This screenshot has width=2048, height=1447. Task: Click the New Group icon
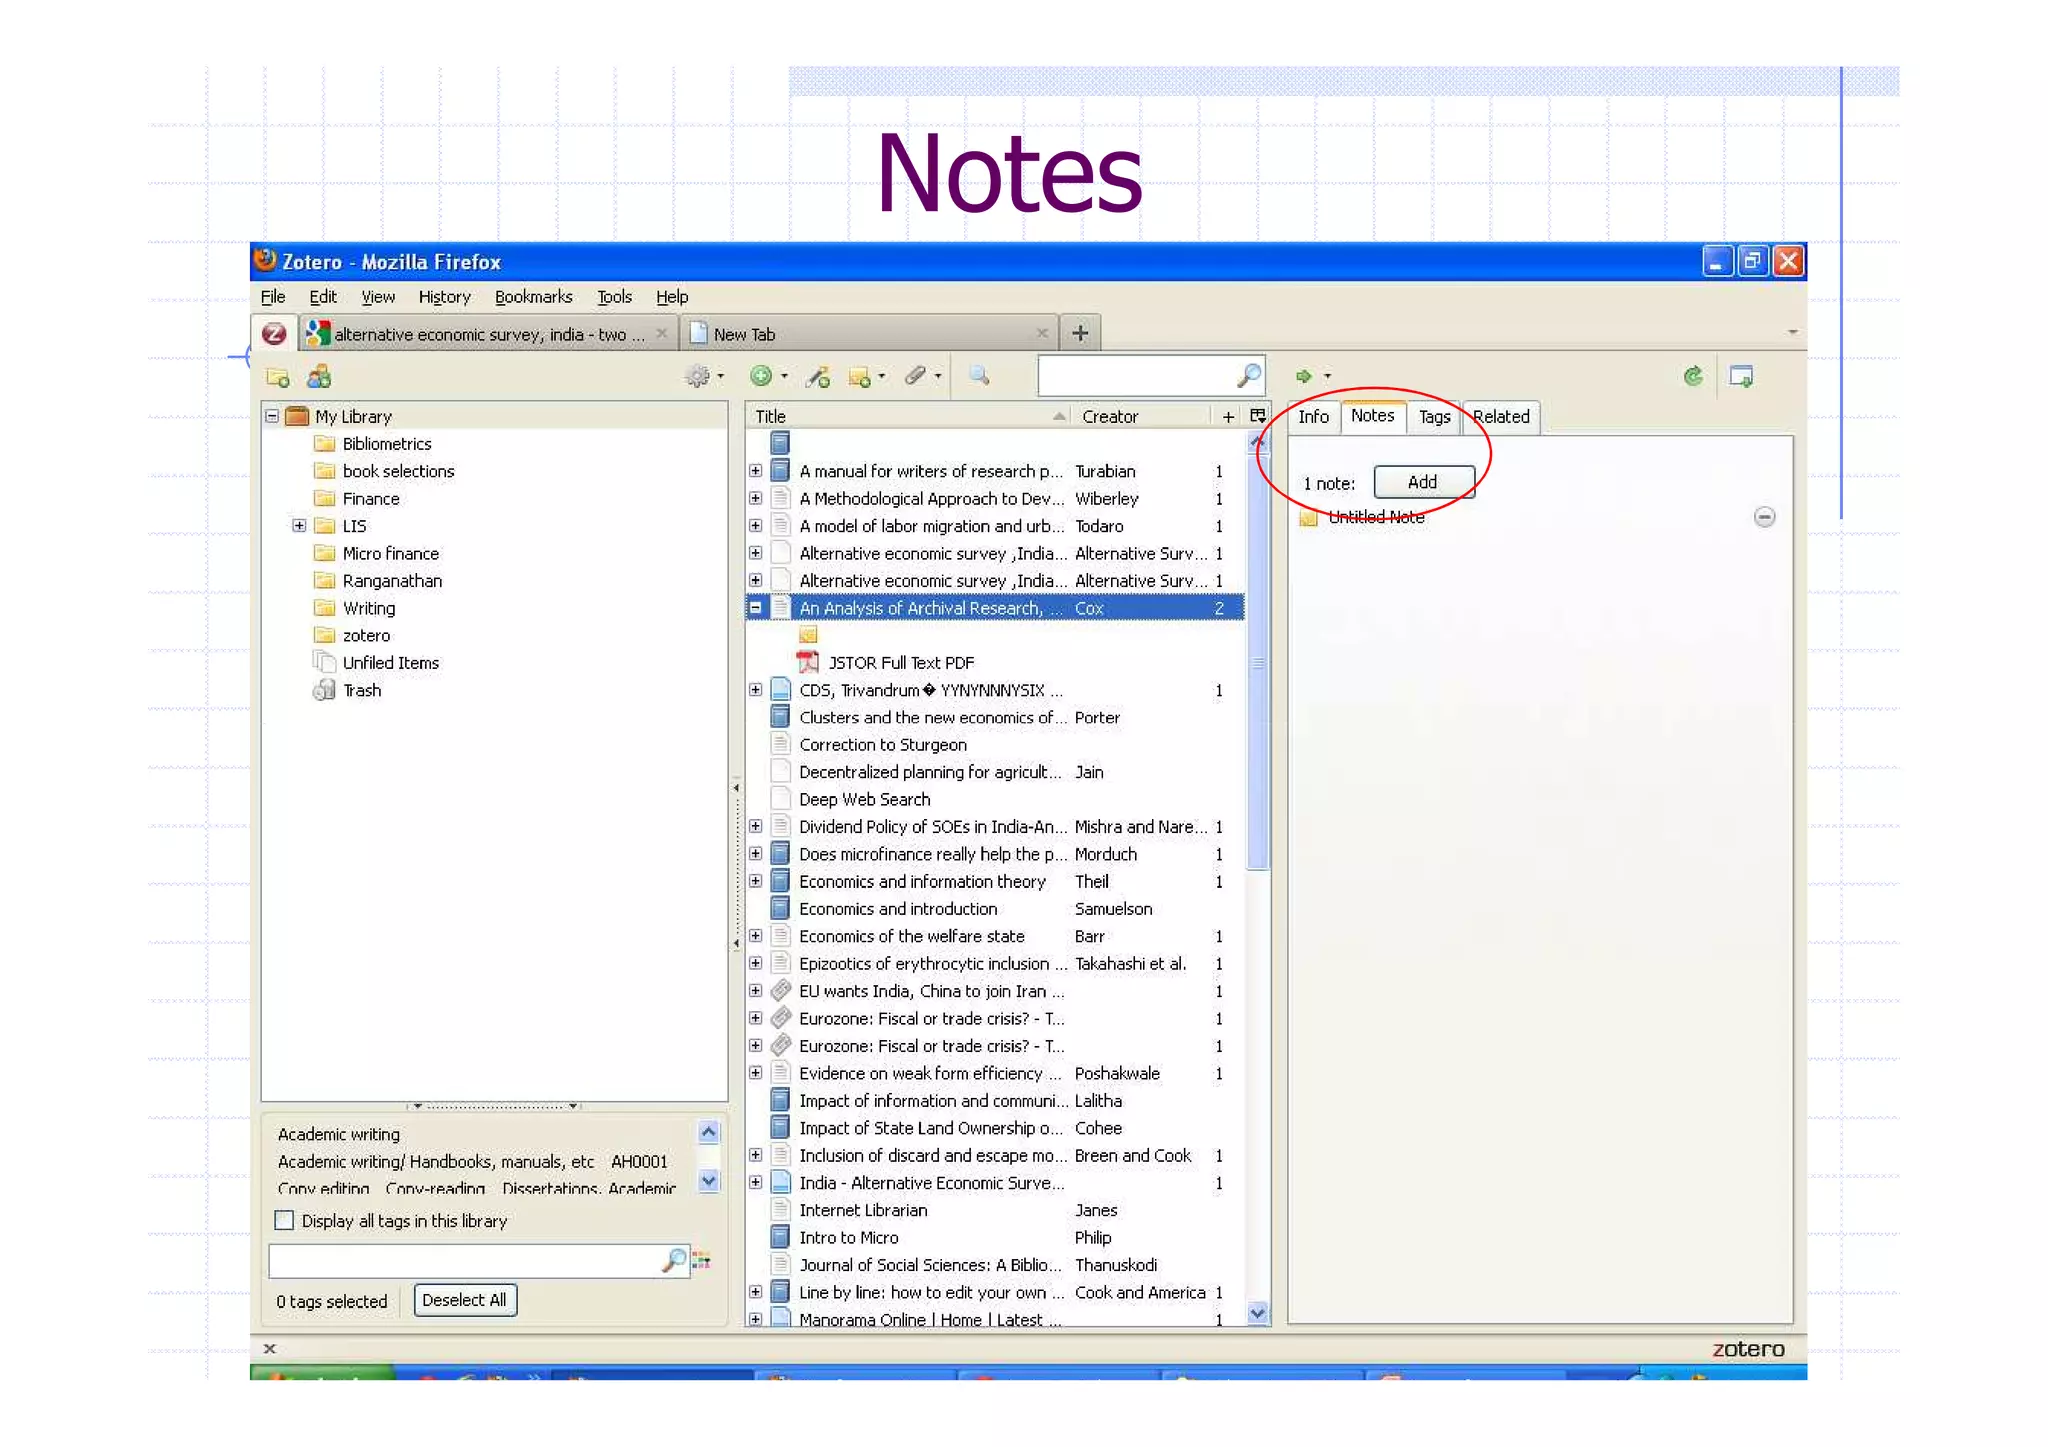pyautogui.click(x=319, y=377)
